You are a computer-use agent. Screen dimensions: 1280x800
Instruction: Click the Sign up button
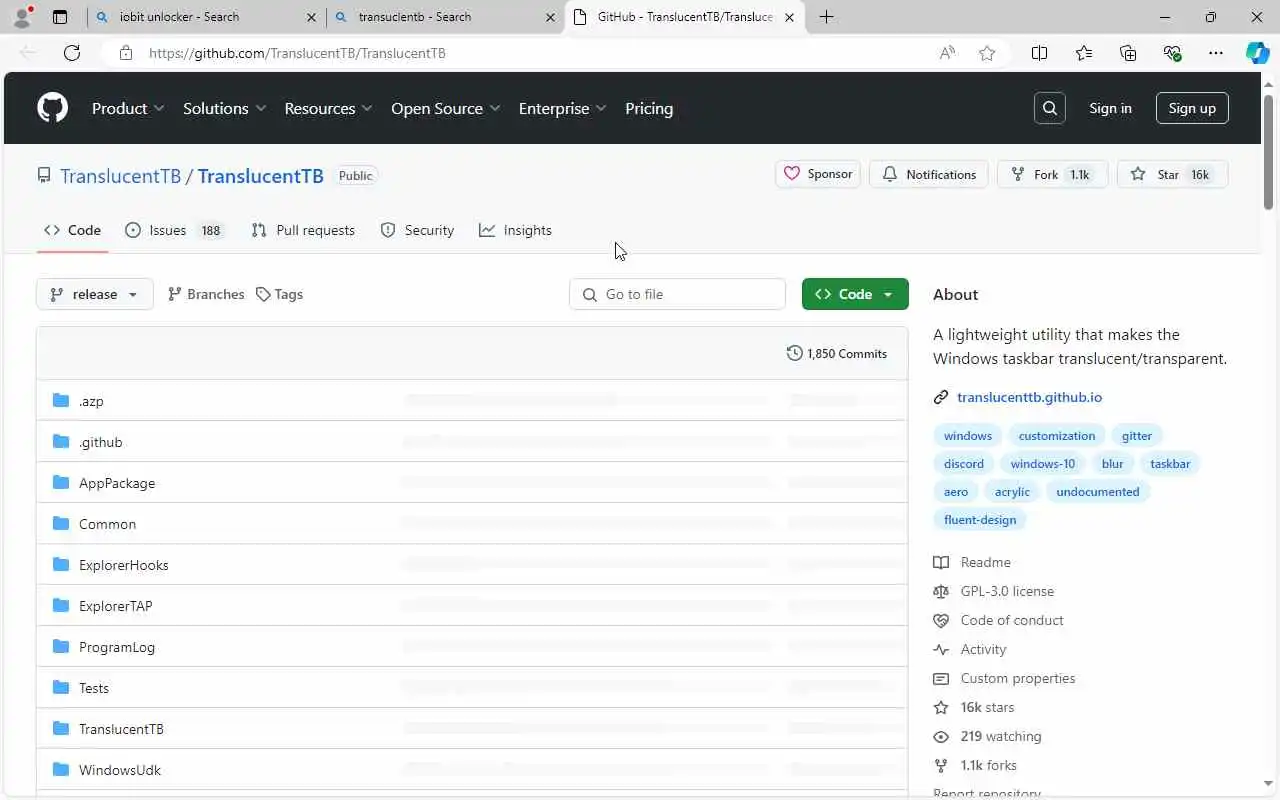[1192, 108]
